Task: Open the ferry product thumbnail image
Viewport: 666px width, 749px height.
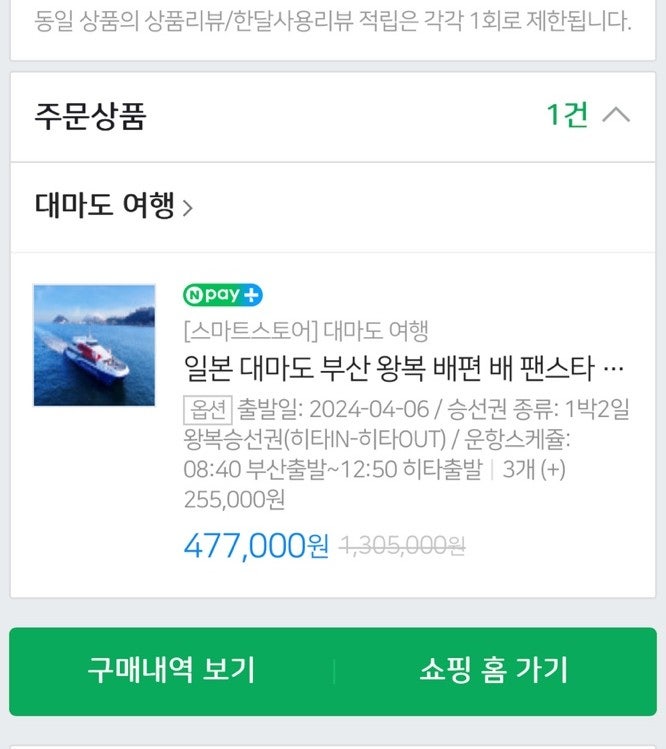Action: [x=94, y=345]
